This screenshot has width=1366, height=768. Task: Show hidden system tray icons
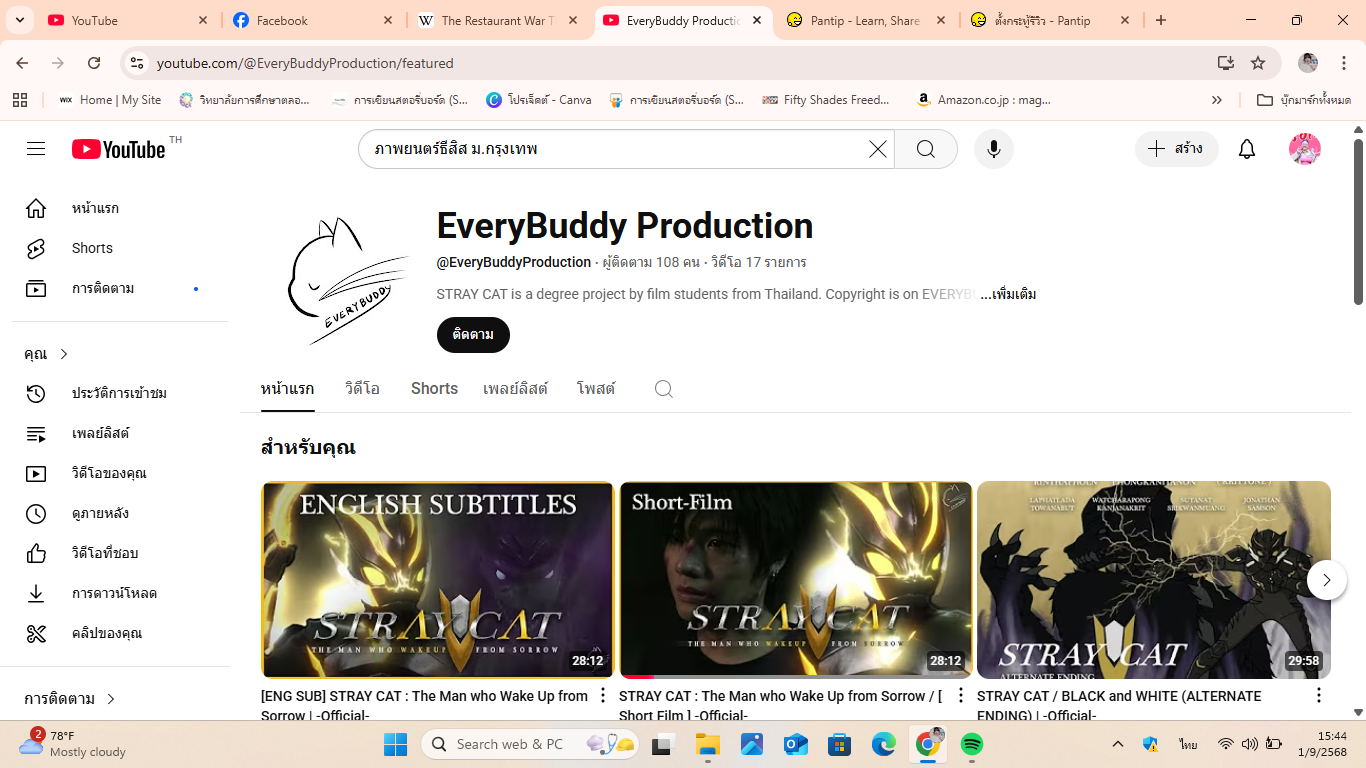point(1118,744)
